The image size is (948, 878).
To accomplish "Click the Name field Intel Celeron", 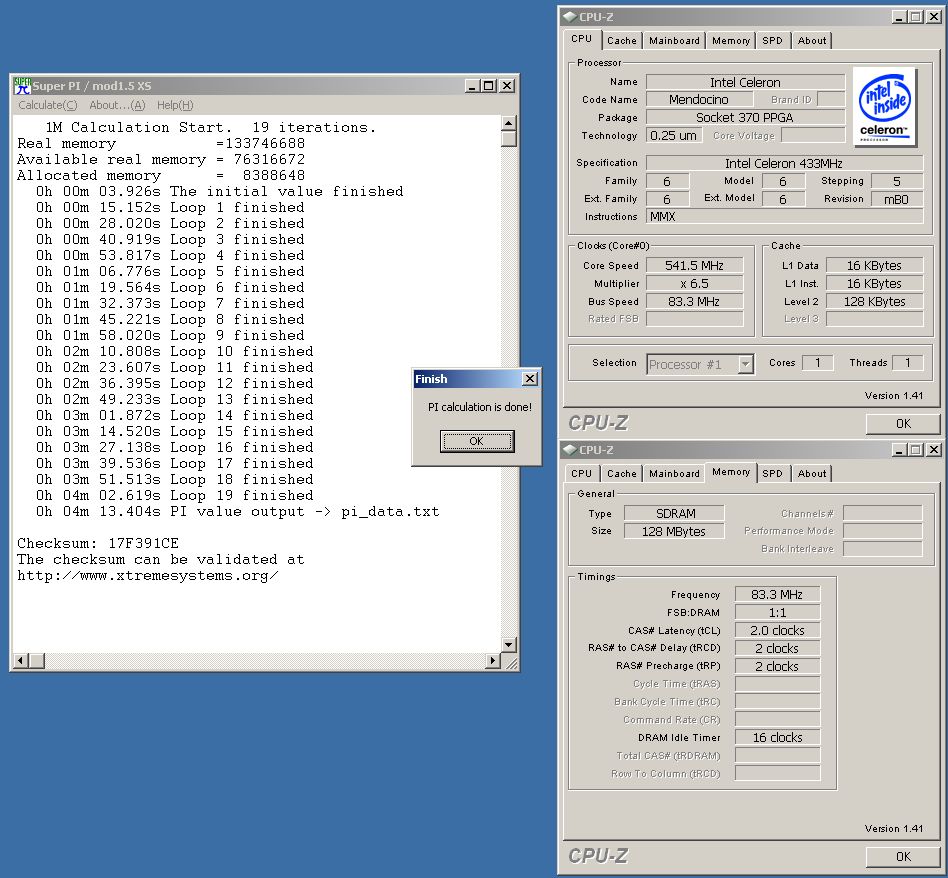I will tap(745, 82).
